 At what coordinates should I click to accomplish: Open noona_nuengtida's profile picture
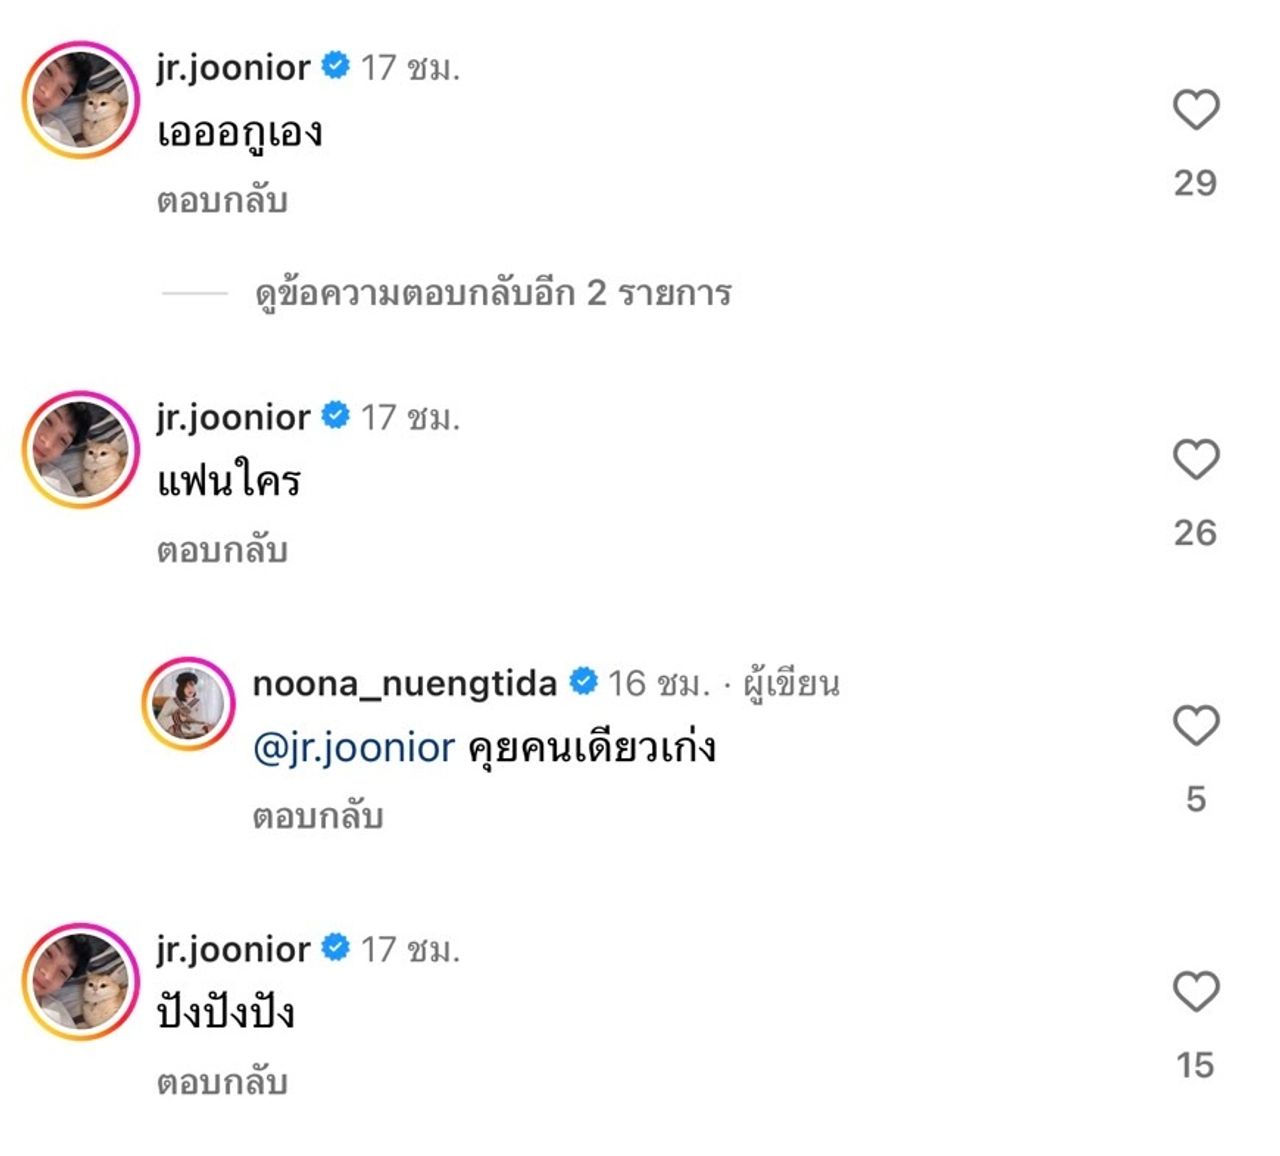(188, 703)
